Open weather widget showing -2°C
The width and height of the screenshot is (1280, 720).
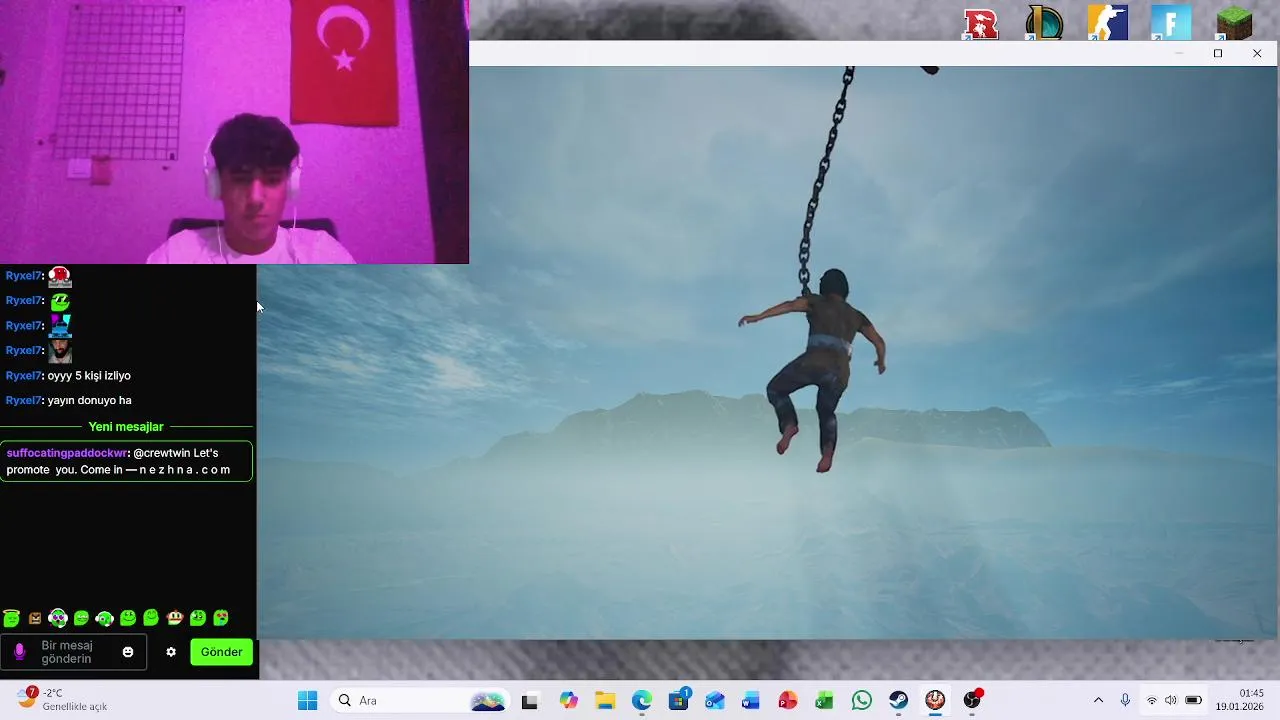(x=62, y=699)
